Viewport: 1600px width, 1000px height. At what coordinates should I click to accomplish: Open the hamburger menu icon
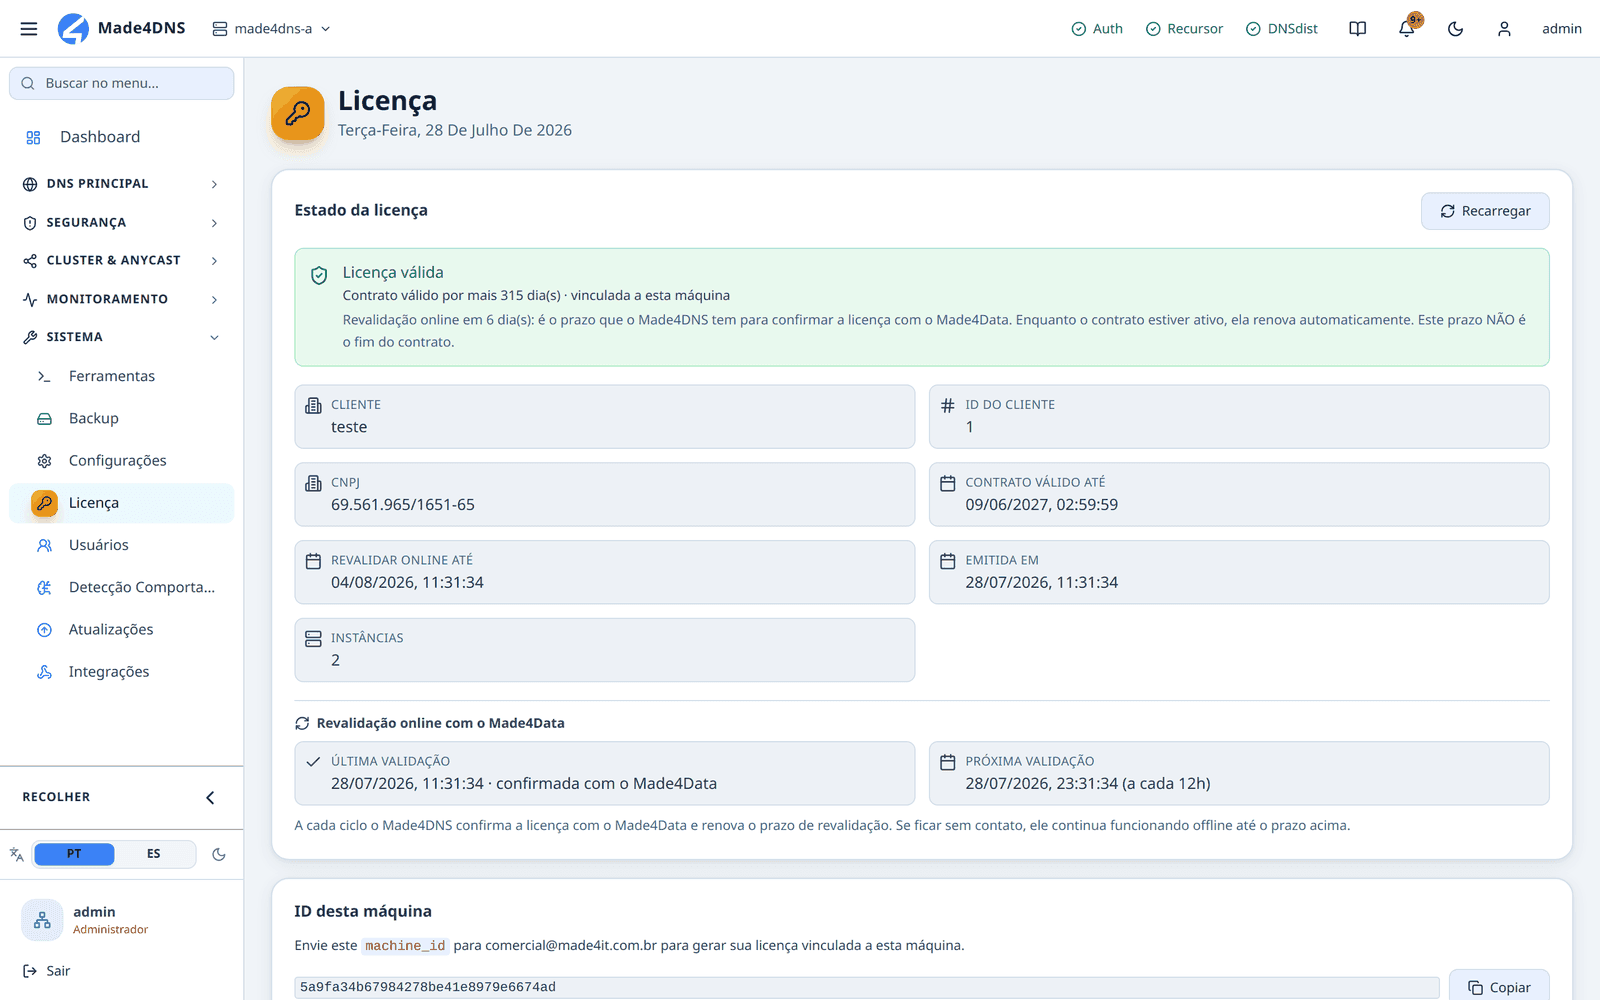click(x=29, y=29)
